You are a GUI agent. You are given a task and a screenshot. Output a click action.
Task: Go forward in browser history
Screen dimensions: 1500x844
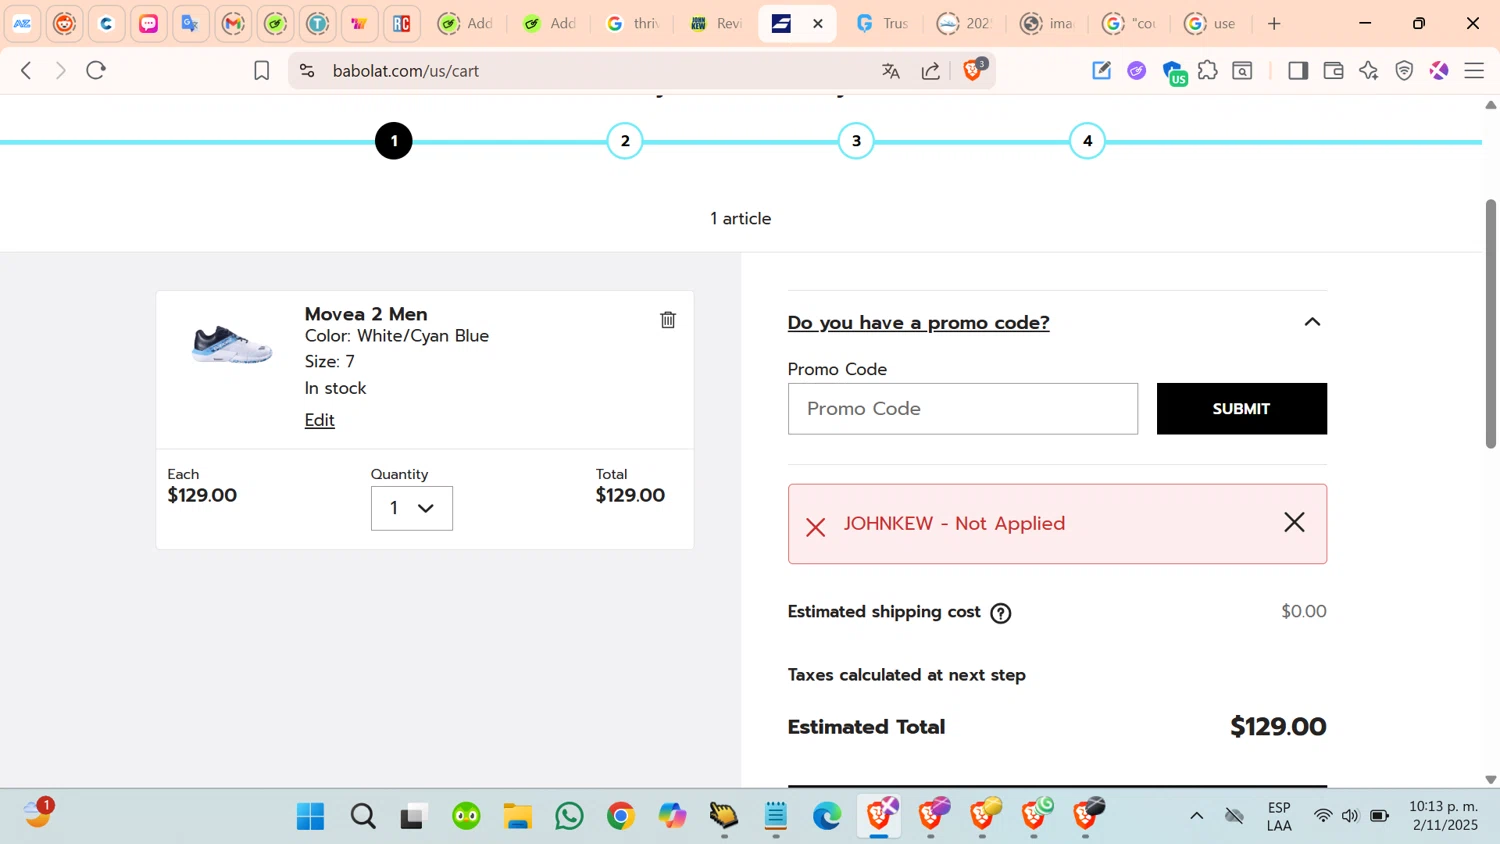click(x=61, y=70)
